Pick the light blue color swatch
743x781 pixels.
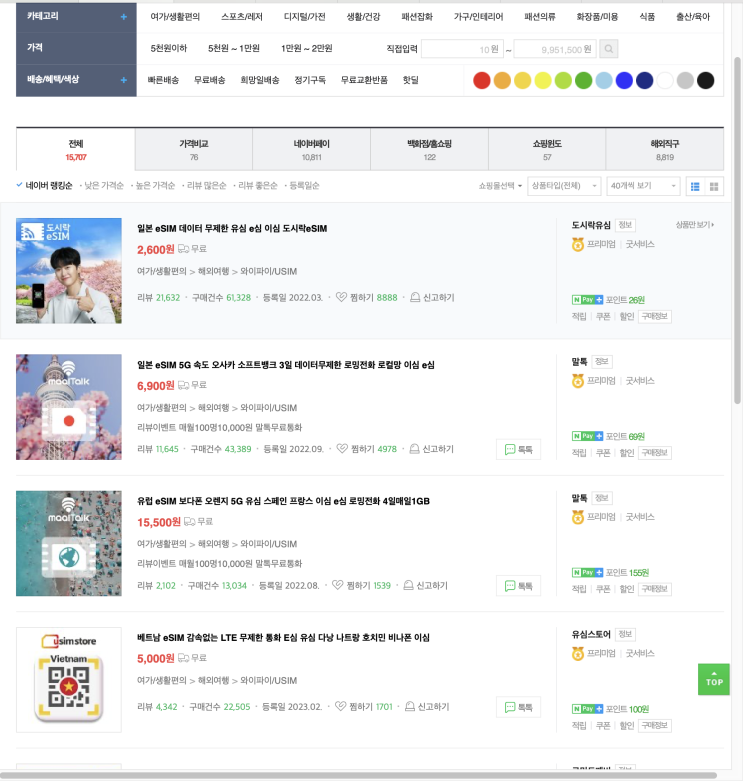tap(604, 80)
